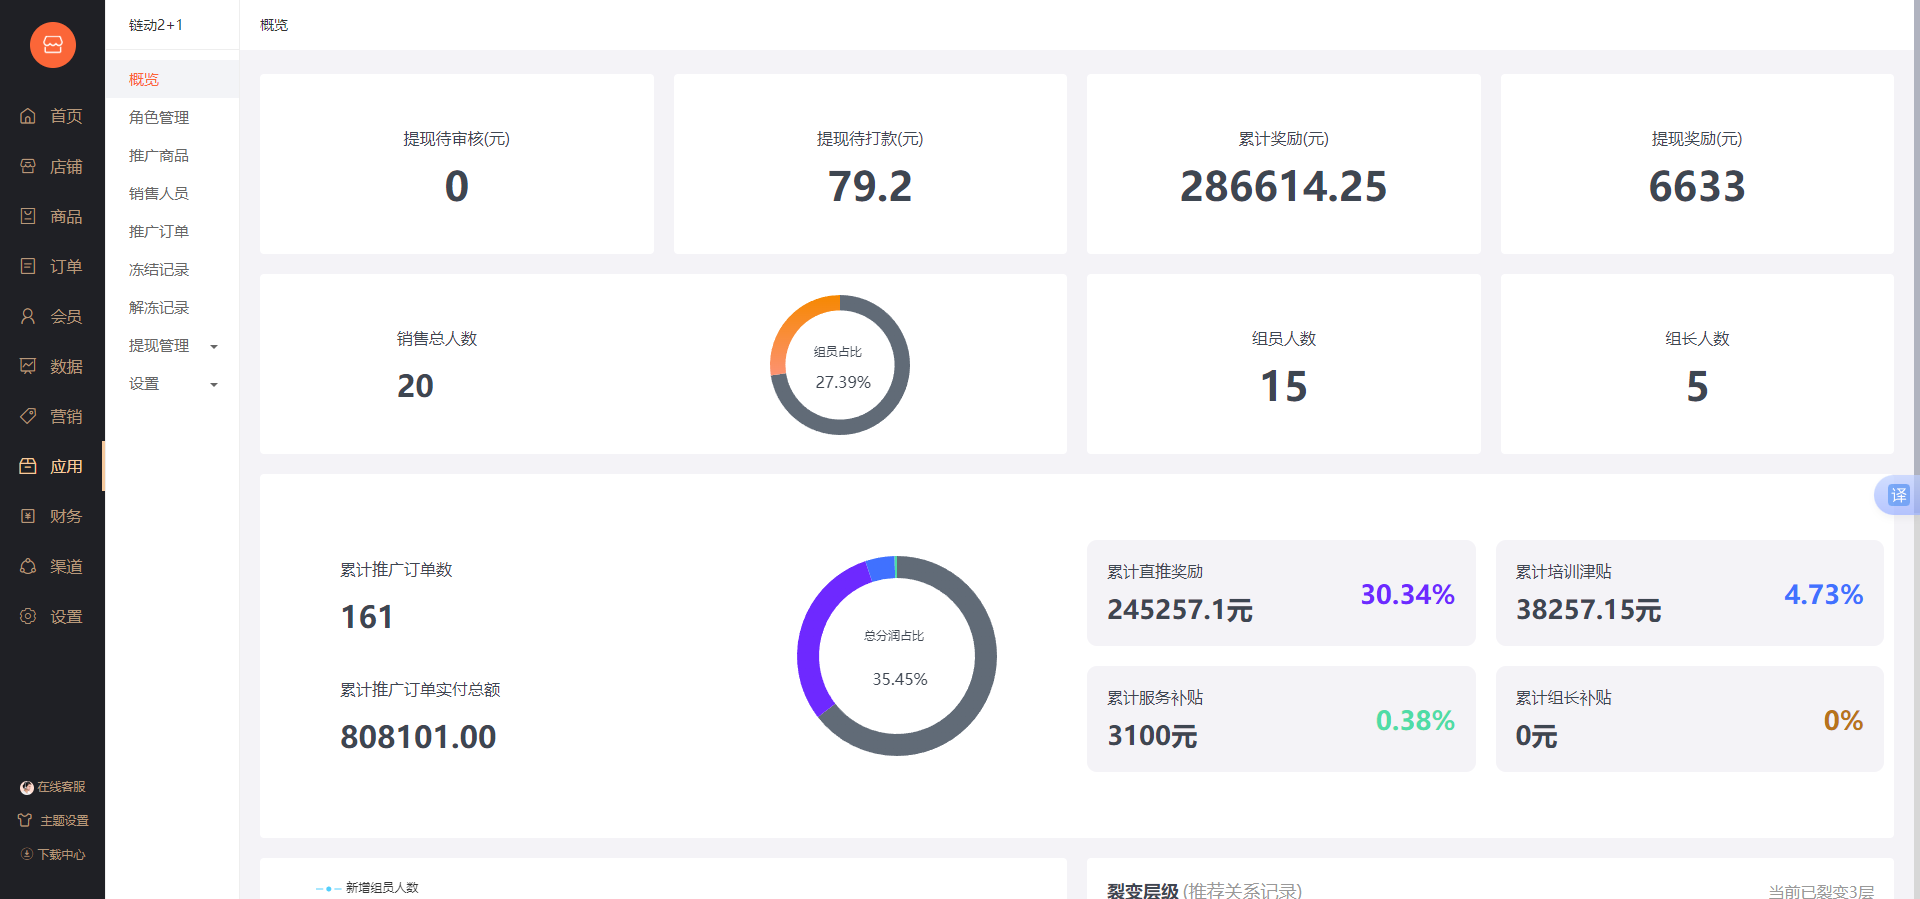Select 角色管理 in the submenu
The width and height of the screenshot is (1920, 899).
click(x=159, y=117)
